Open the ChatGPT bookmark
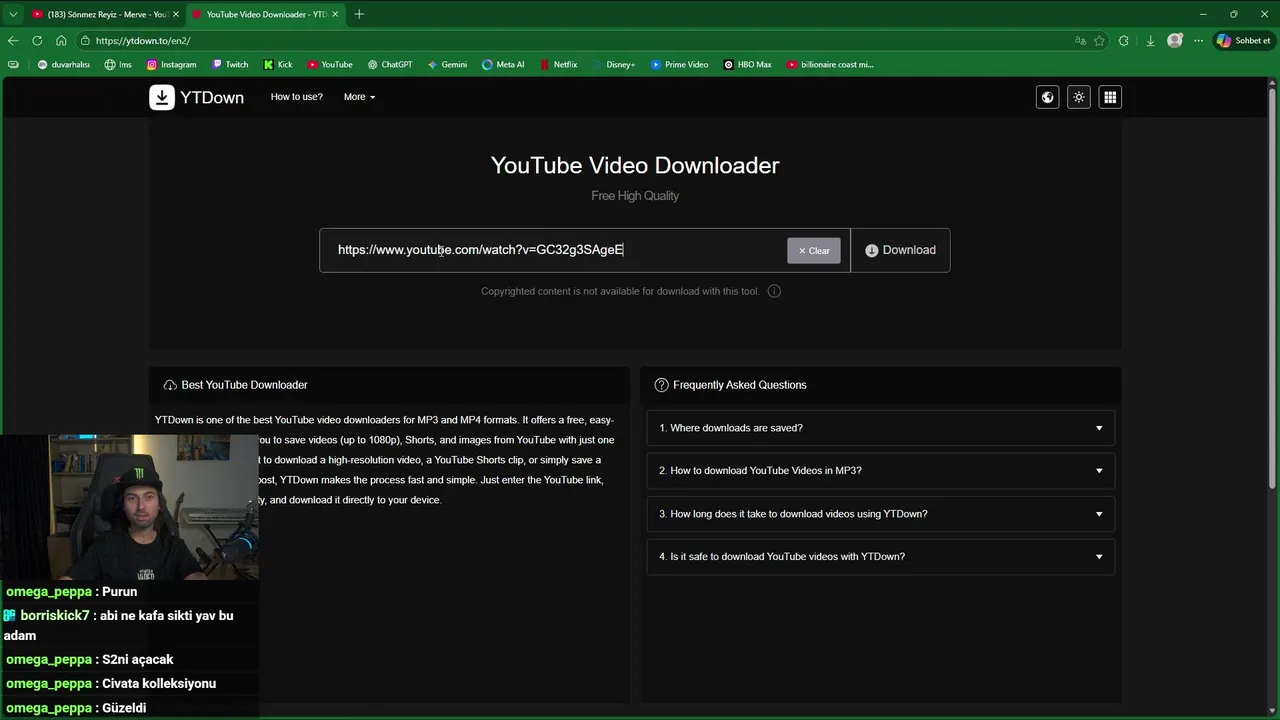The image size is (1280, 720). coord(390,64)
